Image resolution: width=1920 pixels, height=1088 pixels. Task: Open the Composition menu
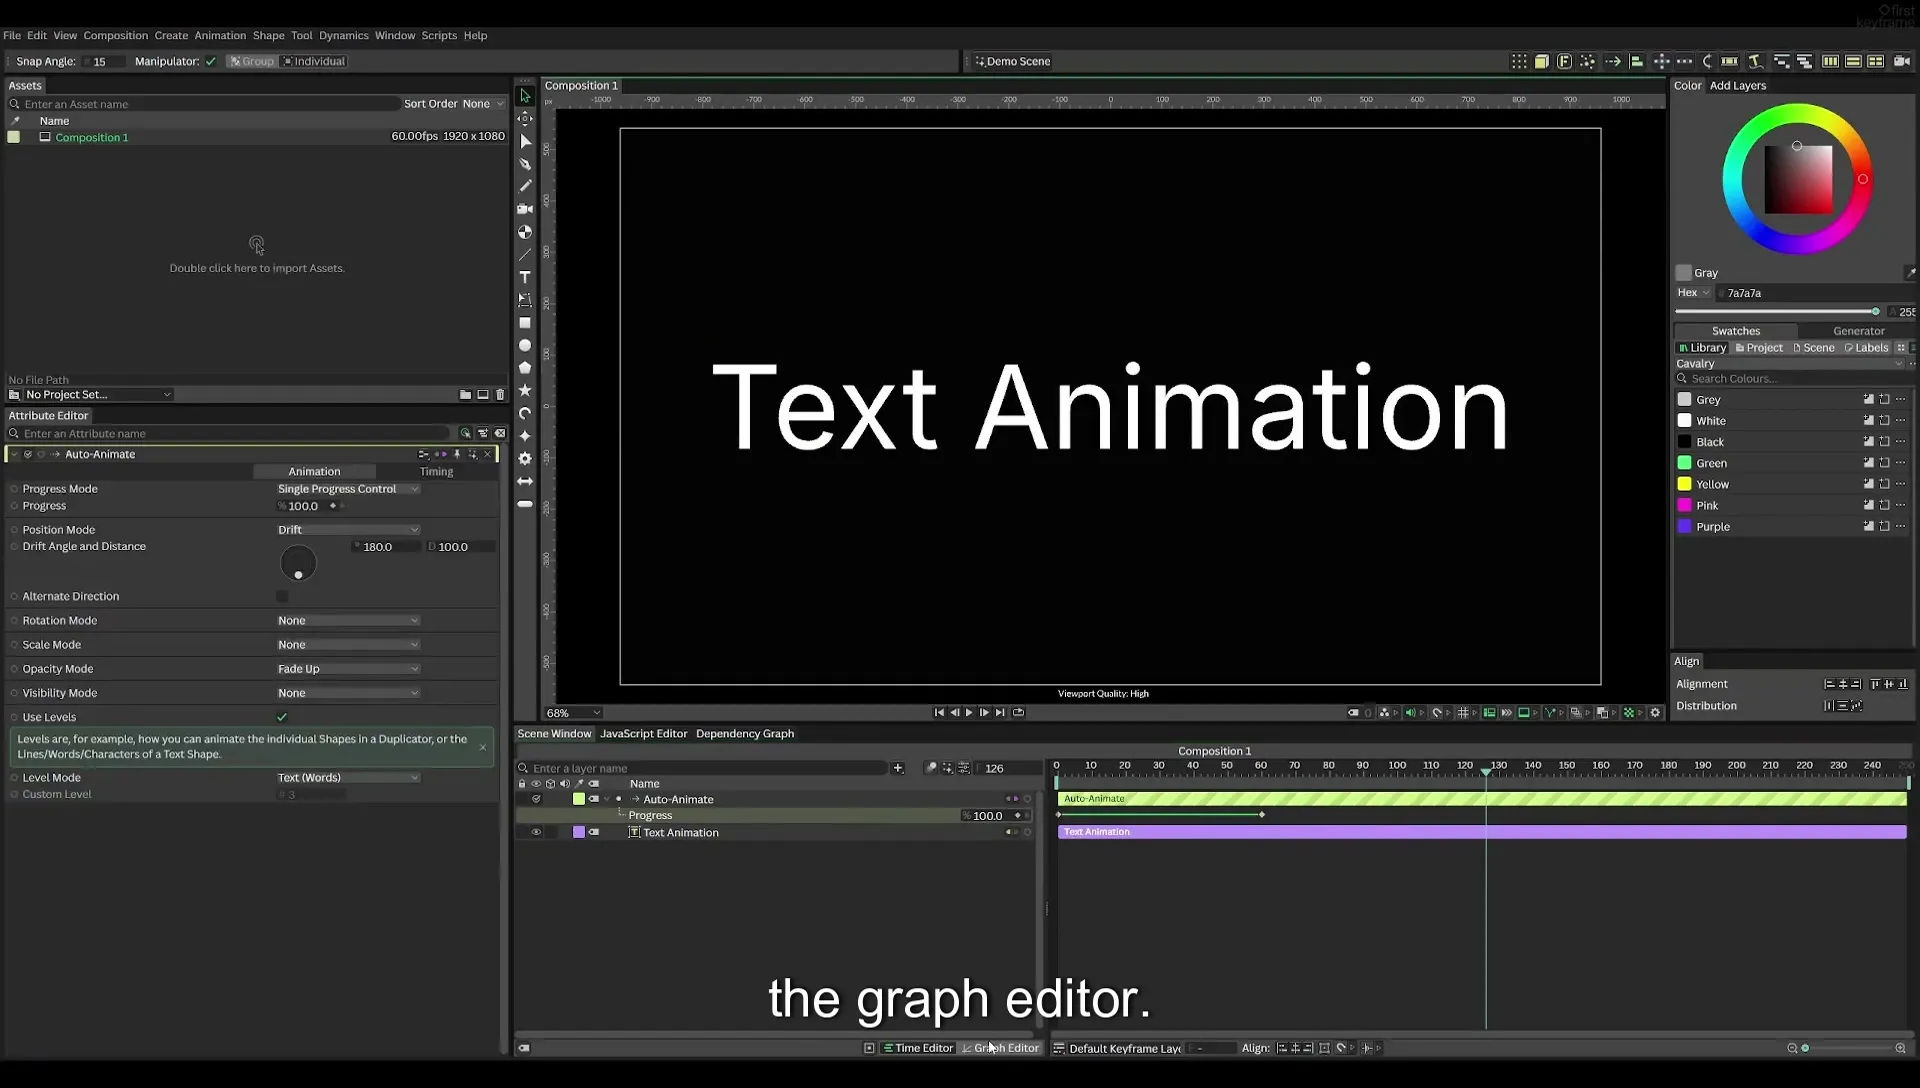coord(115,35)
